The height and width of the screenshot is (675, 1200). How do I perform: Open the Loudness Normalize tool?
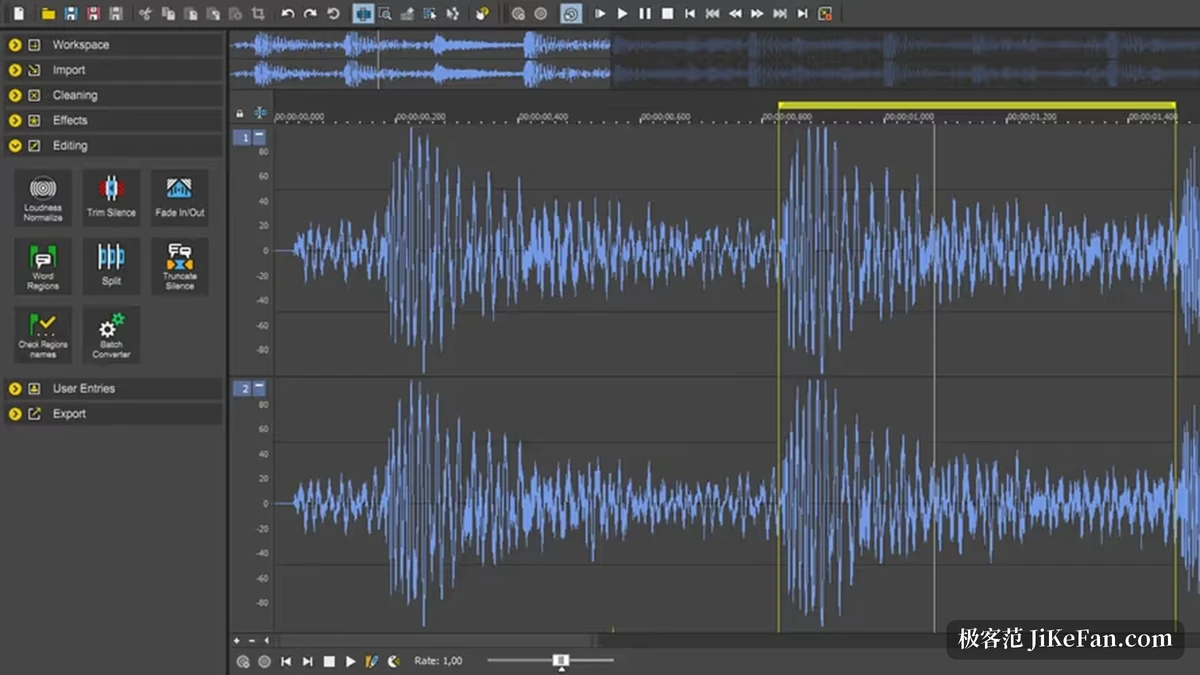click(x=43, y=197)
